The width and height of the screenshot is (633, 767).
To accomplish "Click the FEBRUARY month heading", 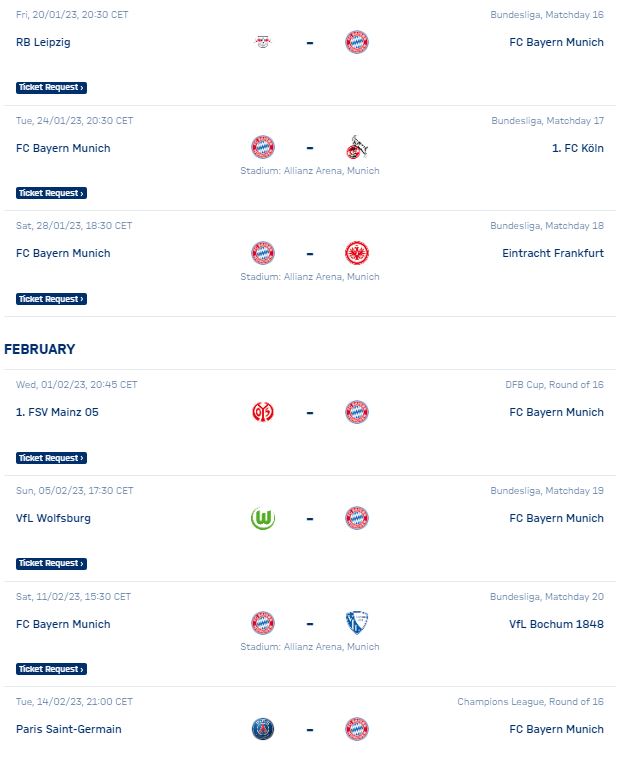I will [x=40, y=349].
